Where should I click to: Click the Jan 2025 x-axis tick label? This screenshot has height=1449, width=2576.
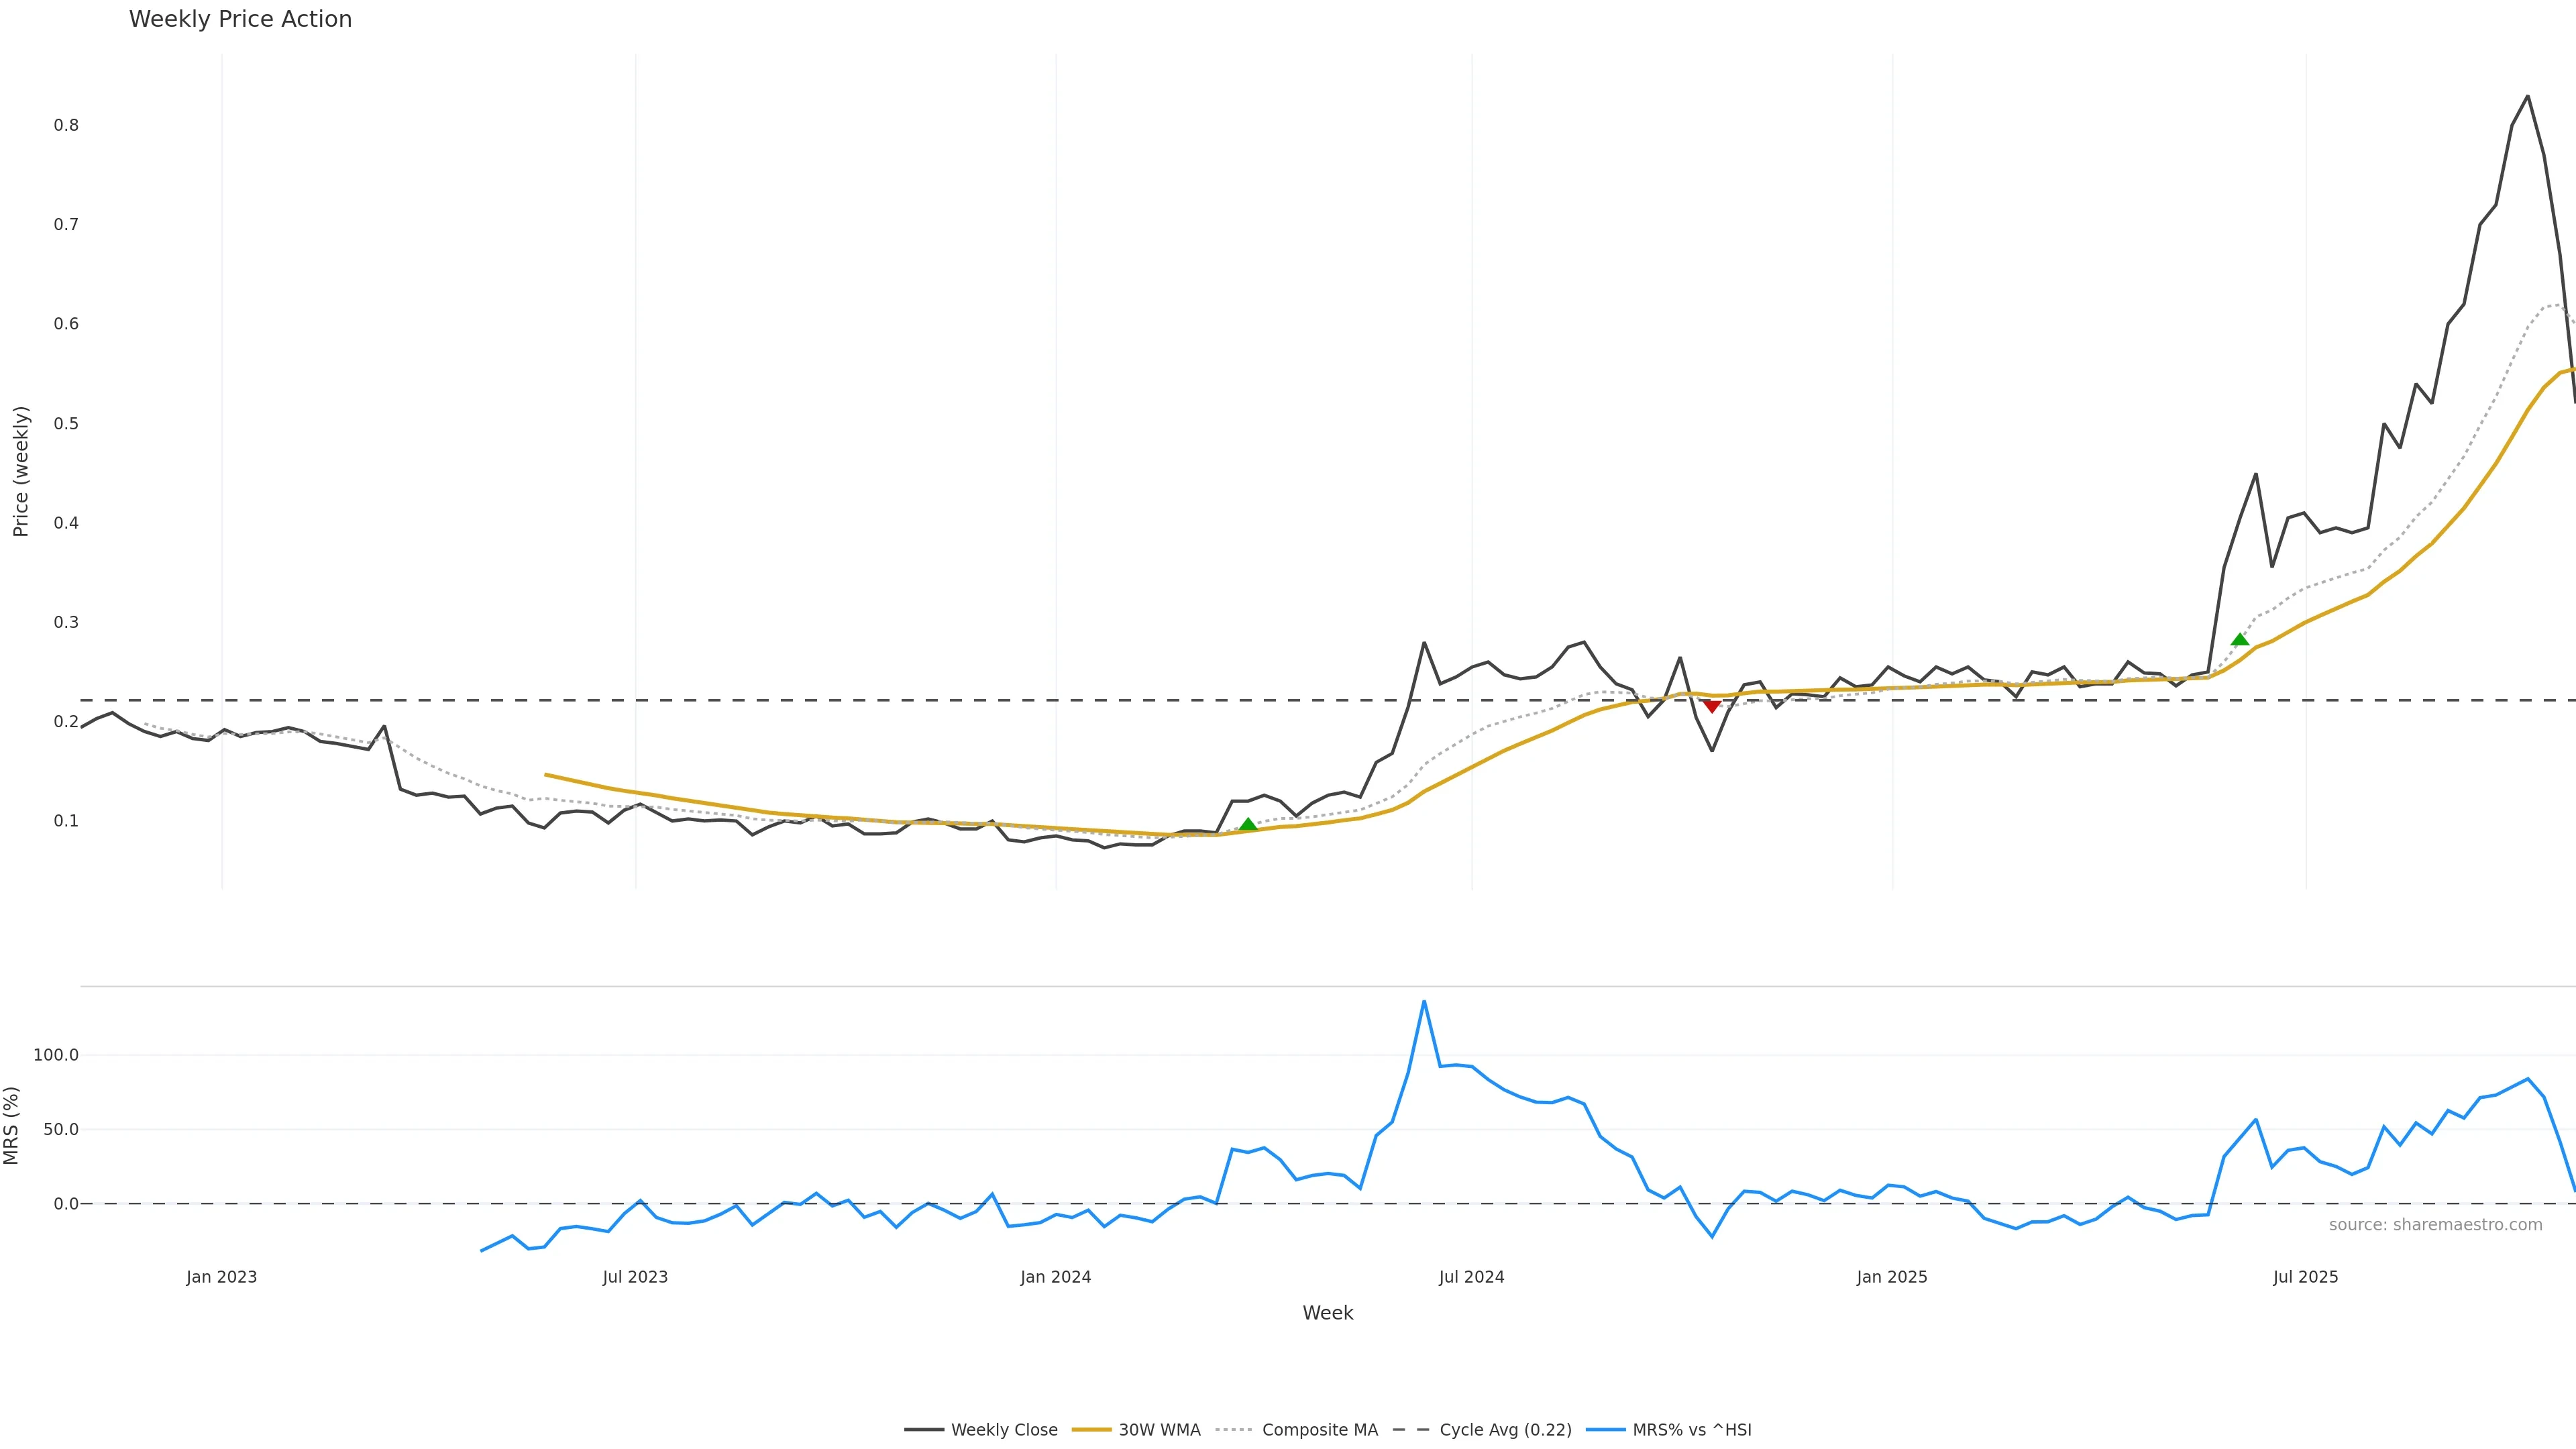click(x=1891, y=1277)
